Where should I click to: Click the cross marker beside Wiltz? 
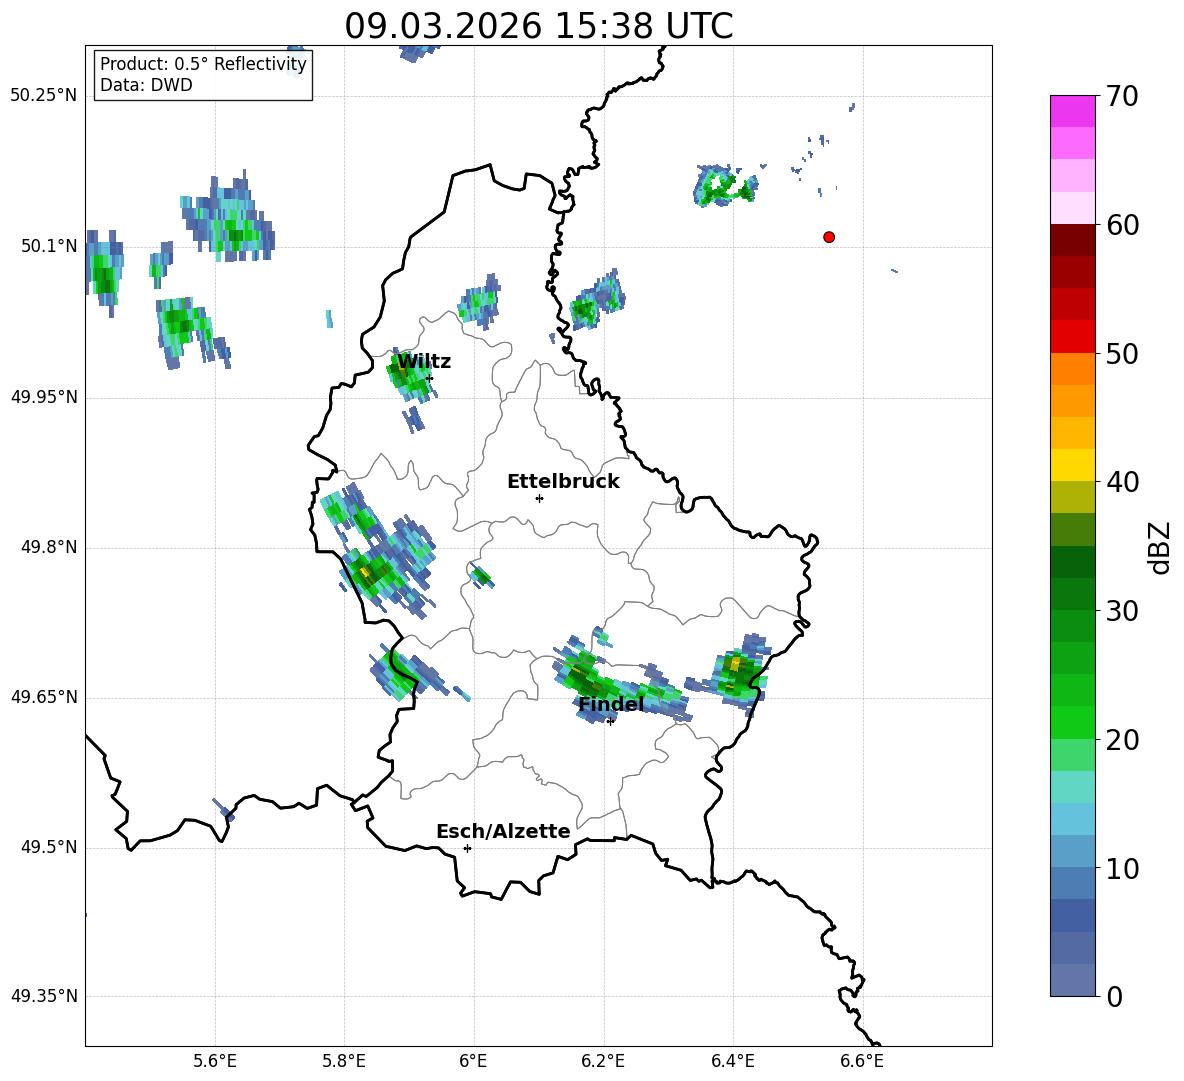pos(429,378)
